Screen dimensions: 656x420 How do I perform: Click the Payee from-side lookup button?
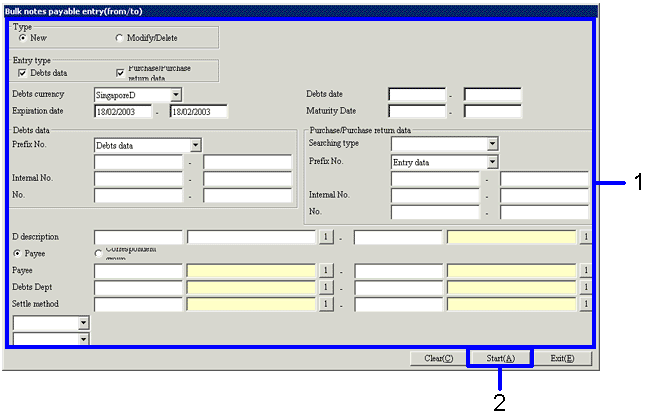tap(326, 271)
